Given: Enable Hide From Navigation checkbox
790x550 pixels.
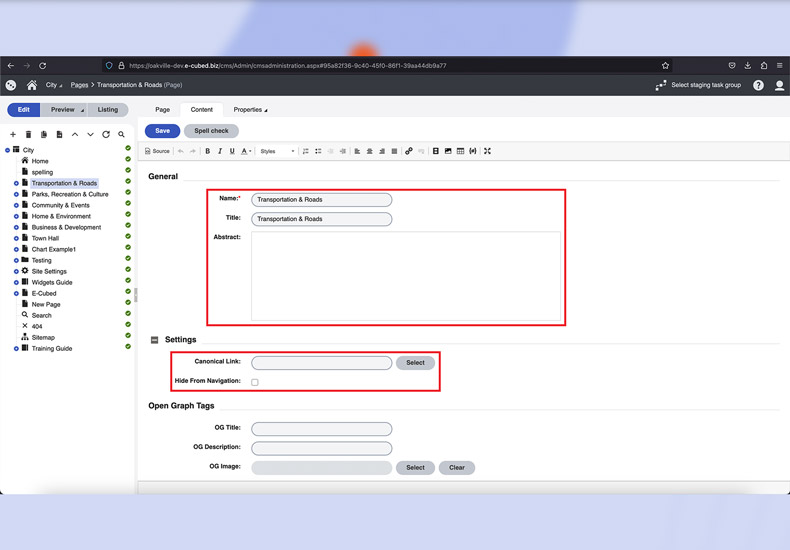Looking at the screenshot, I should (255, 382).
